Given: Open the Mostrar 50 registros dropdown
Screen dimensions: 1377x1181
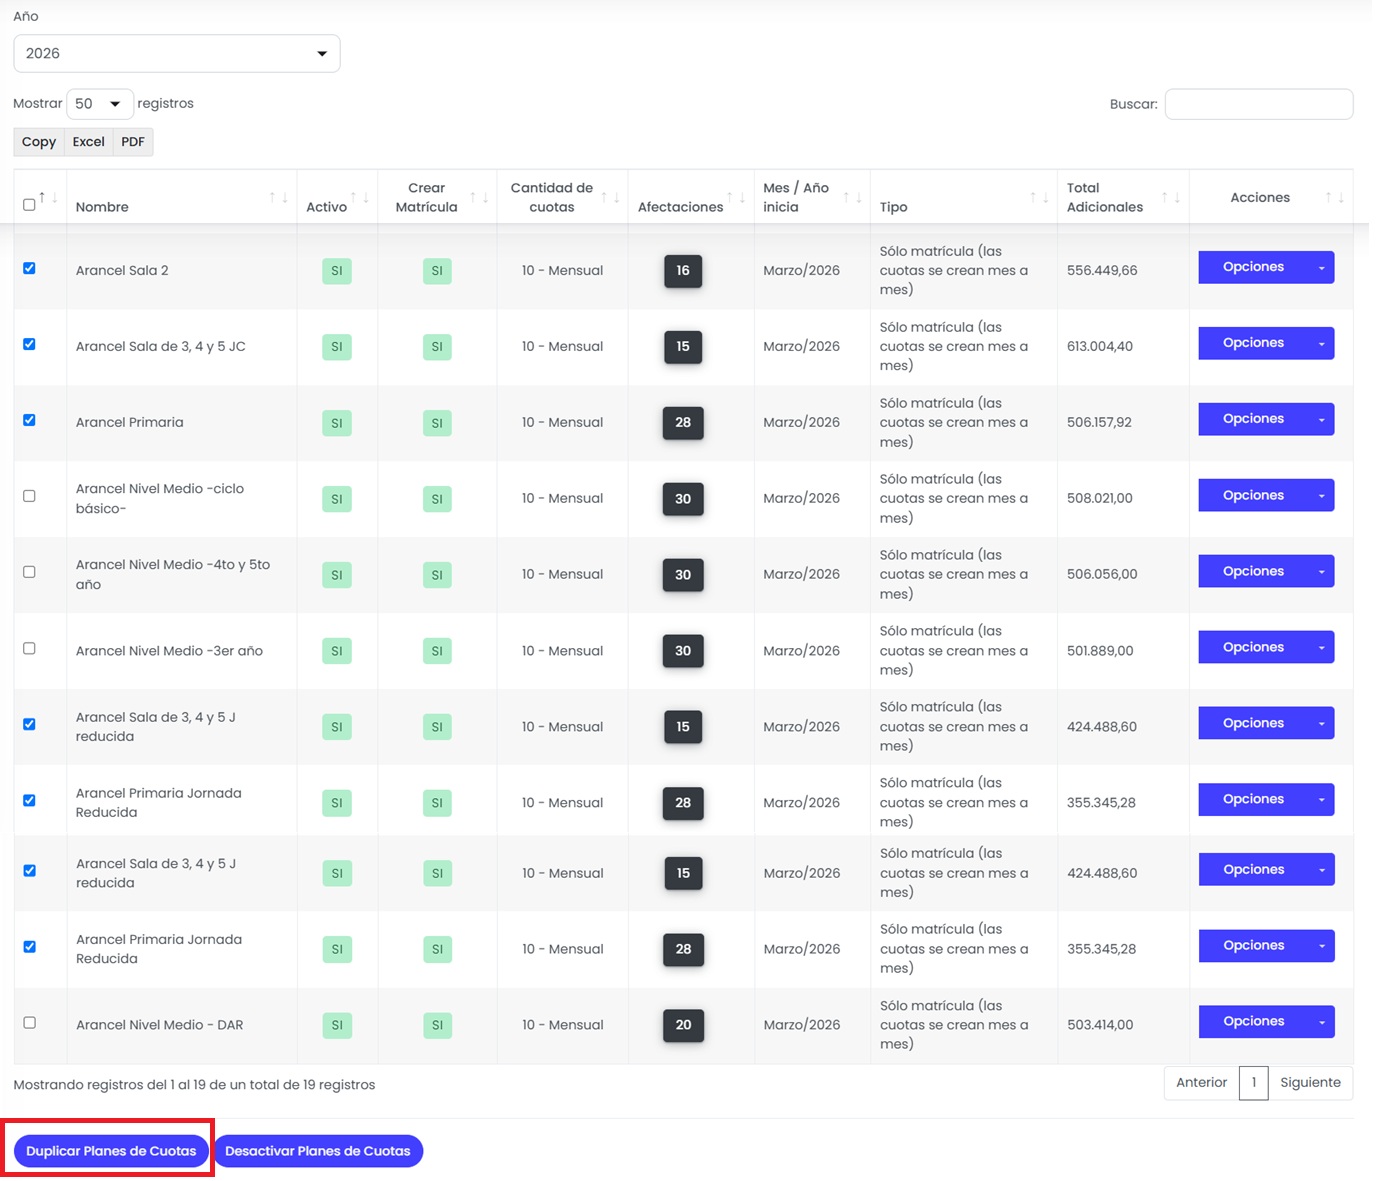Looking at the screenshot, I should pyautogui.click(x=100, y=104).
